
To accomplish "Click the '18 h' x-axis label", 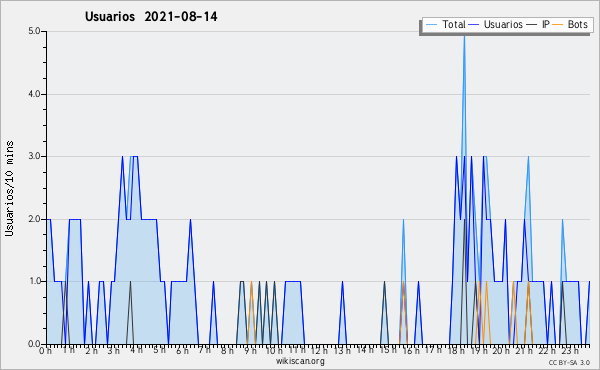I will point(457,351).
